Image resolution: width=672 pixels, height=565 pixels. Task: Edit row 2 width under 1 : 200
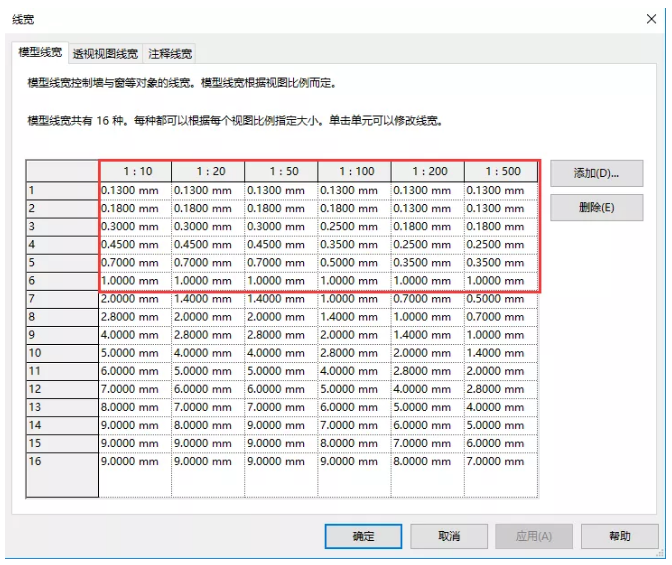click(x=428, y=208)
